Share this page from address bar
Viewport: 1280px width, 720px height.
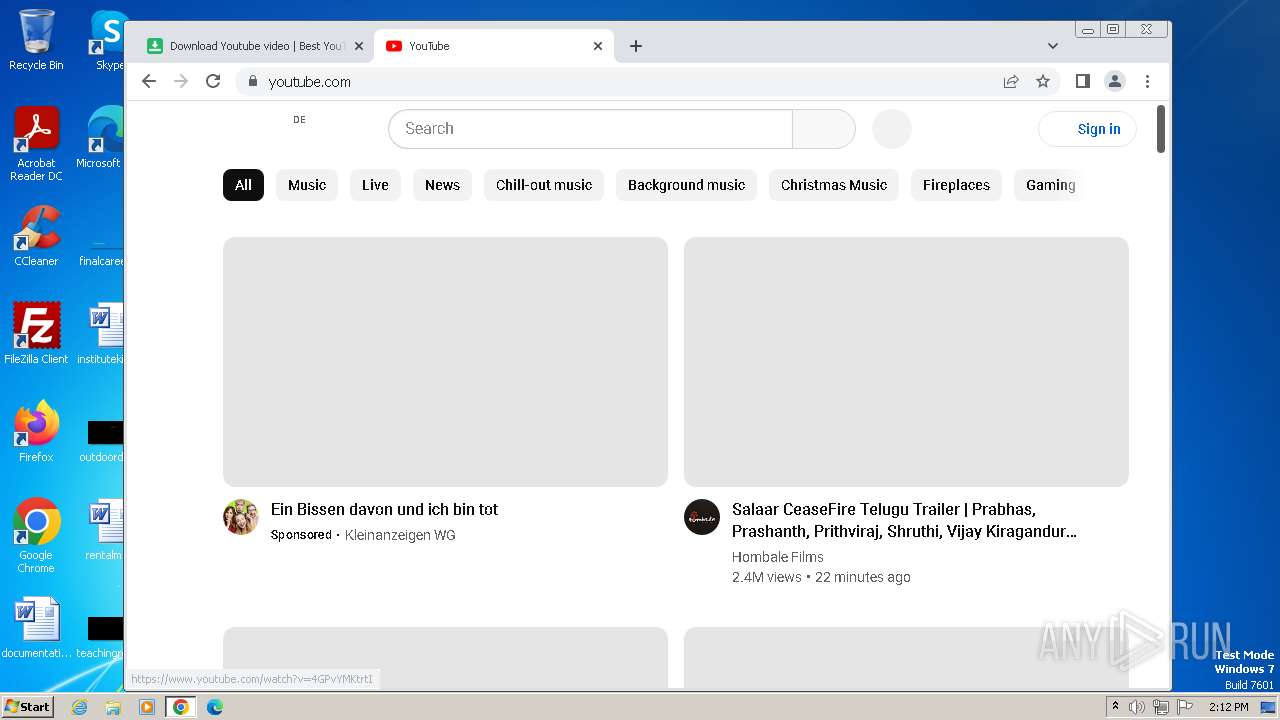coord(1011,81)
